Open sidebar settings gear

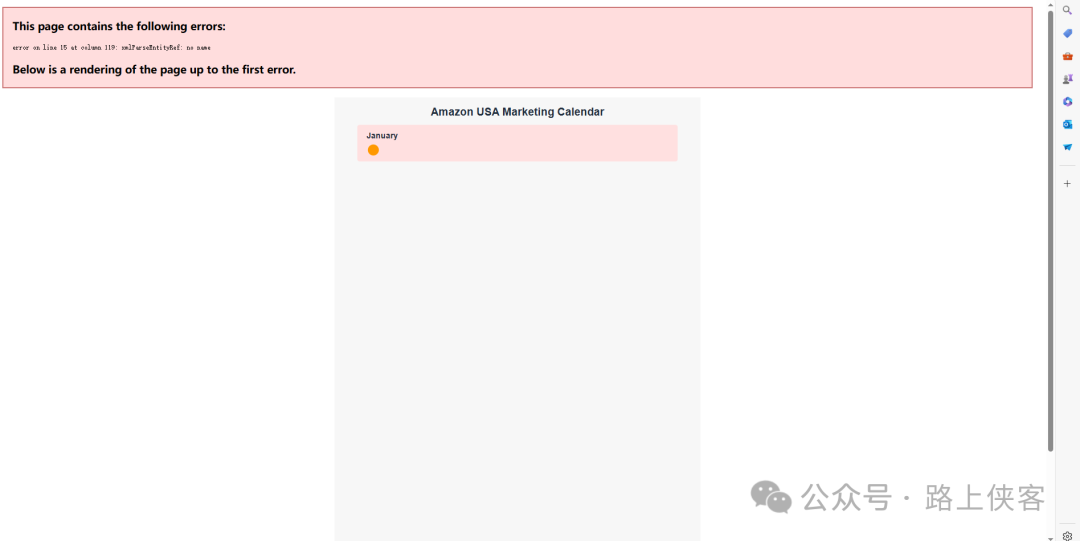pyautogui.click(x=1067, y=535)
